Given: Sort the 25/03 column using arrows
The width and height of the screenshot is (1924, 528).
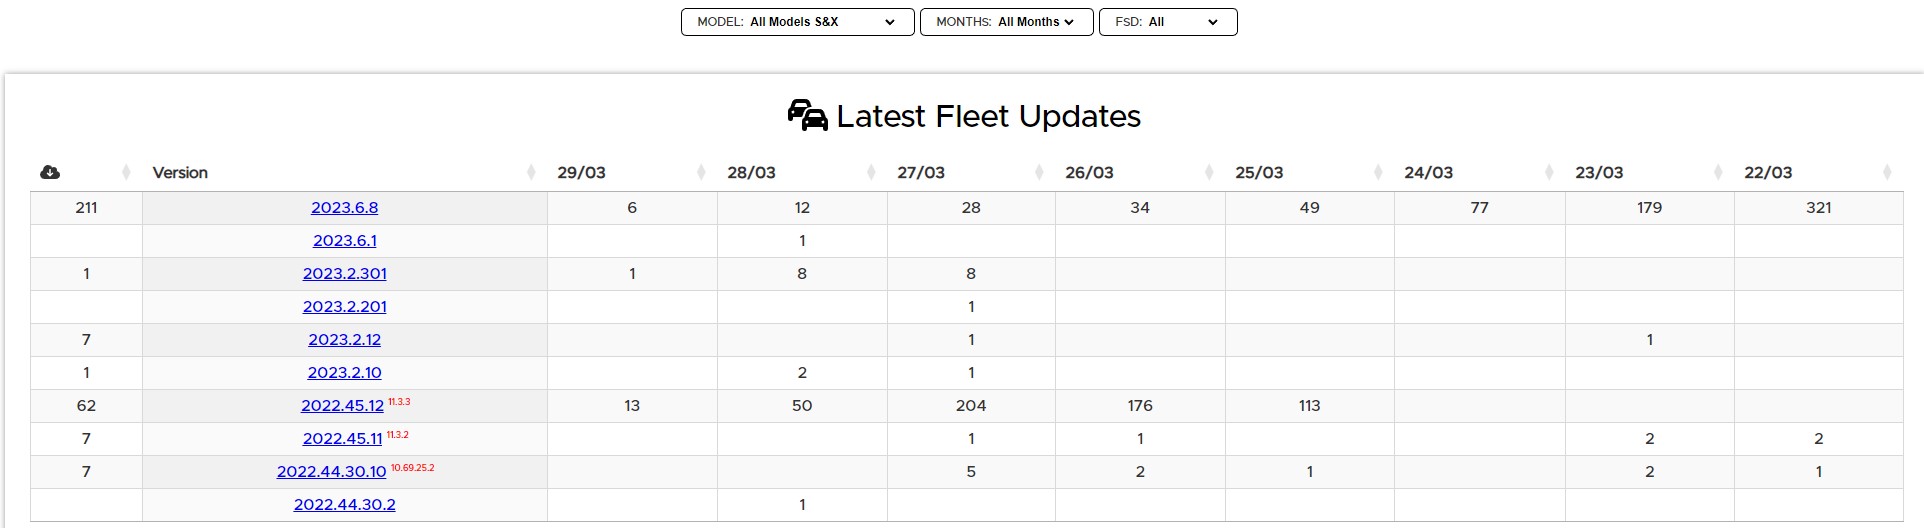Looking at the screenshot, I should 1378,173.
